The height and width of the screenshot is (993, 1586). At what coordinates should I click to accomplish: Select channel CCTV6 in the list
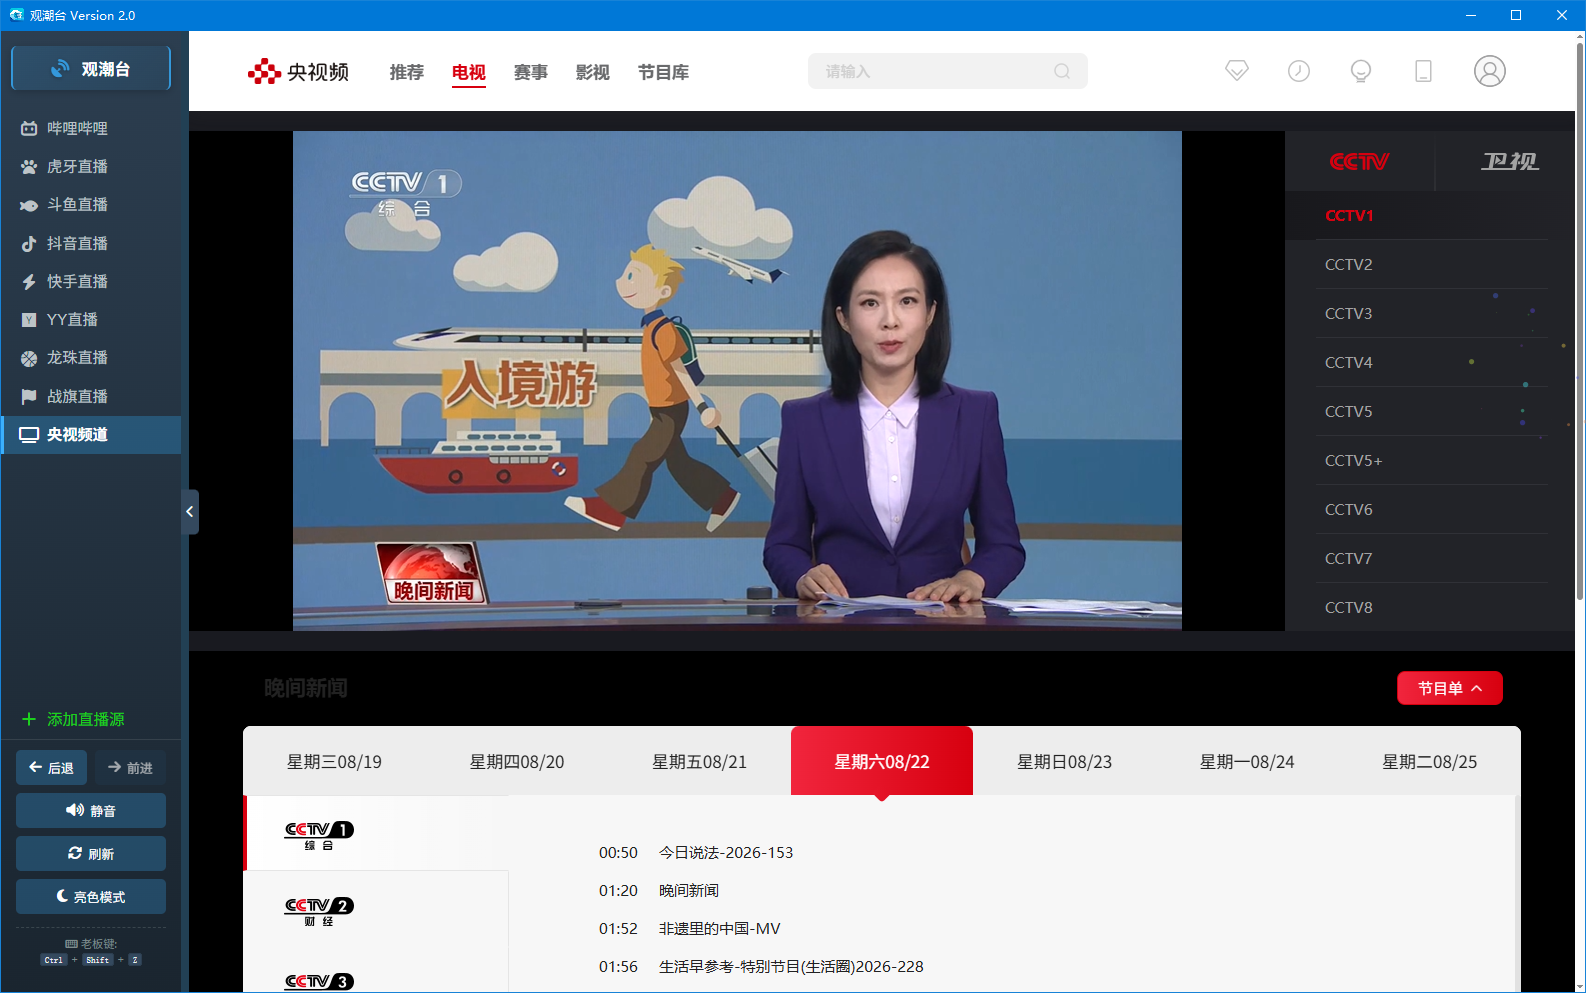1432,510
